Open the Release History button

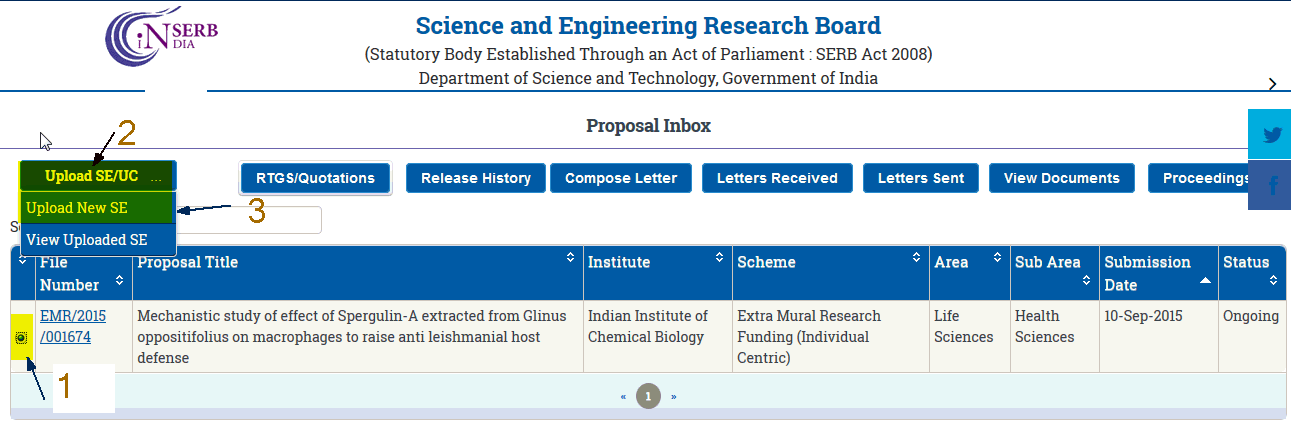(475, 178)
